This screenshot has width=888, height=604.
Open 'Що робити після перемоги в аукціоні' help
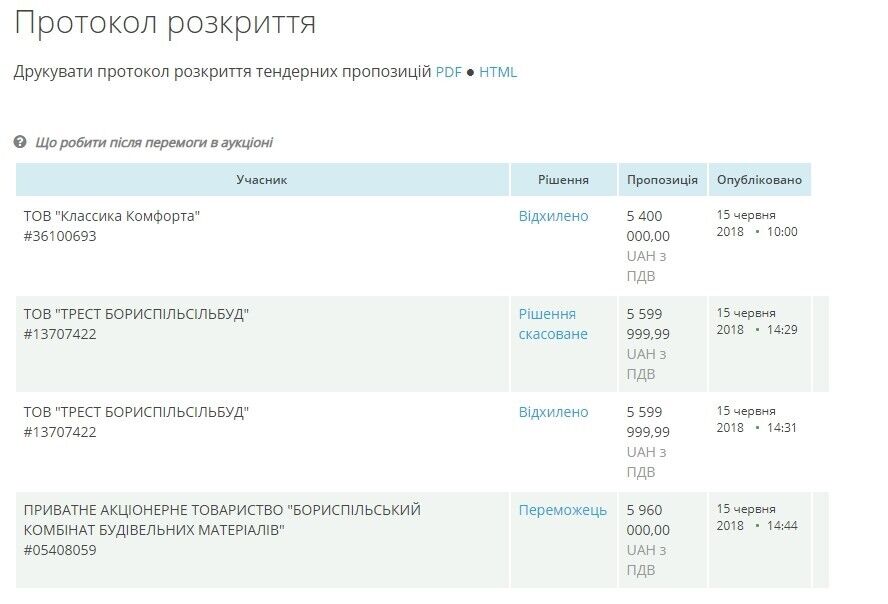click(154, 142)
